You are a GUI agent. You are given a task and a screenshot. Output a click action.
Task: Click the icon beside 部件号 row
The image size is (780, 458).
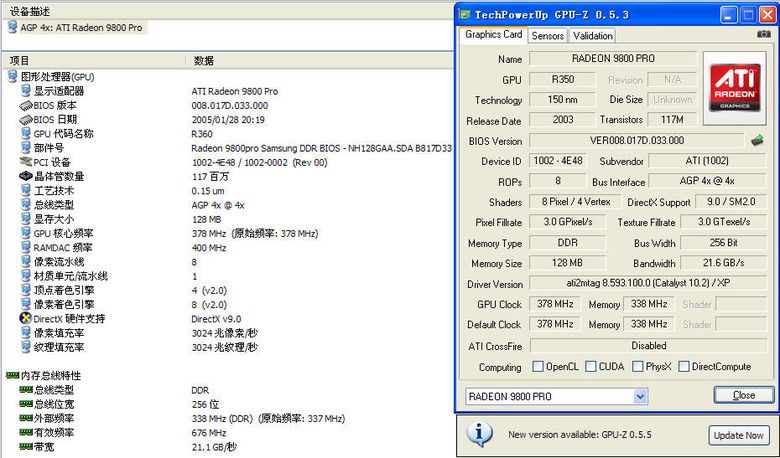[26, 148]
